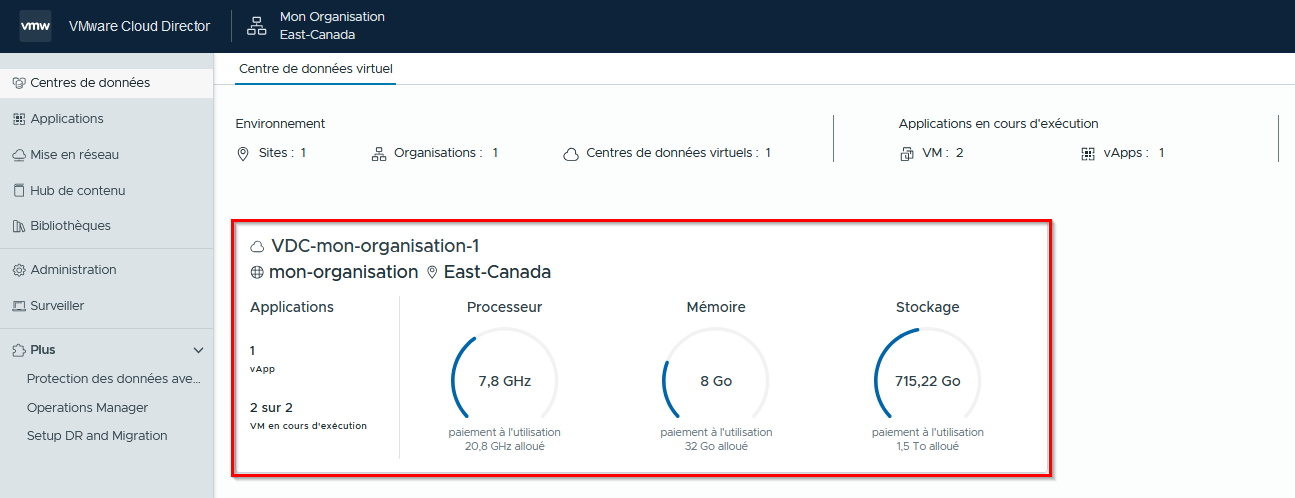Click the Sites location pin icon
This screenshot has height=498, width=1295.
click(x=243, y=154)
